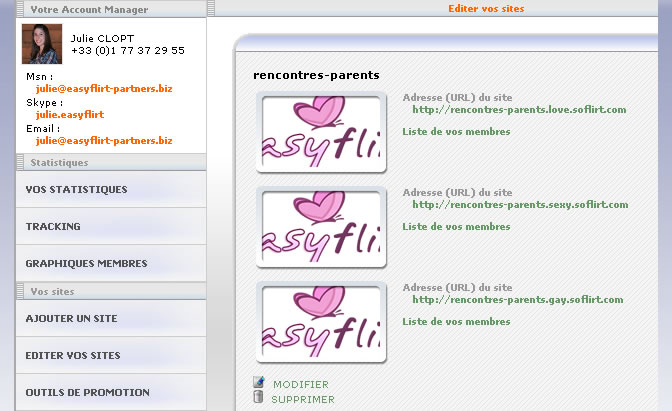Click the grip icon beside Editer vos sites
Screen dimensions: 672x411
[x=211, y=9]
